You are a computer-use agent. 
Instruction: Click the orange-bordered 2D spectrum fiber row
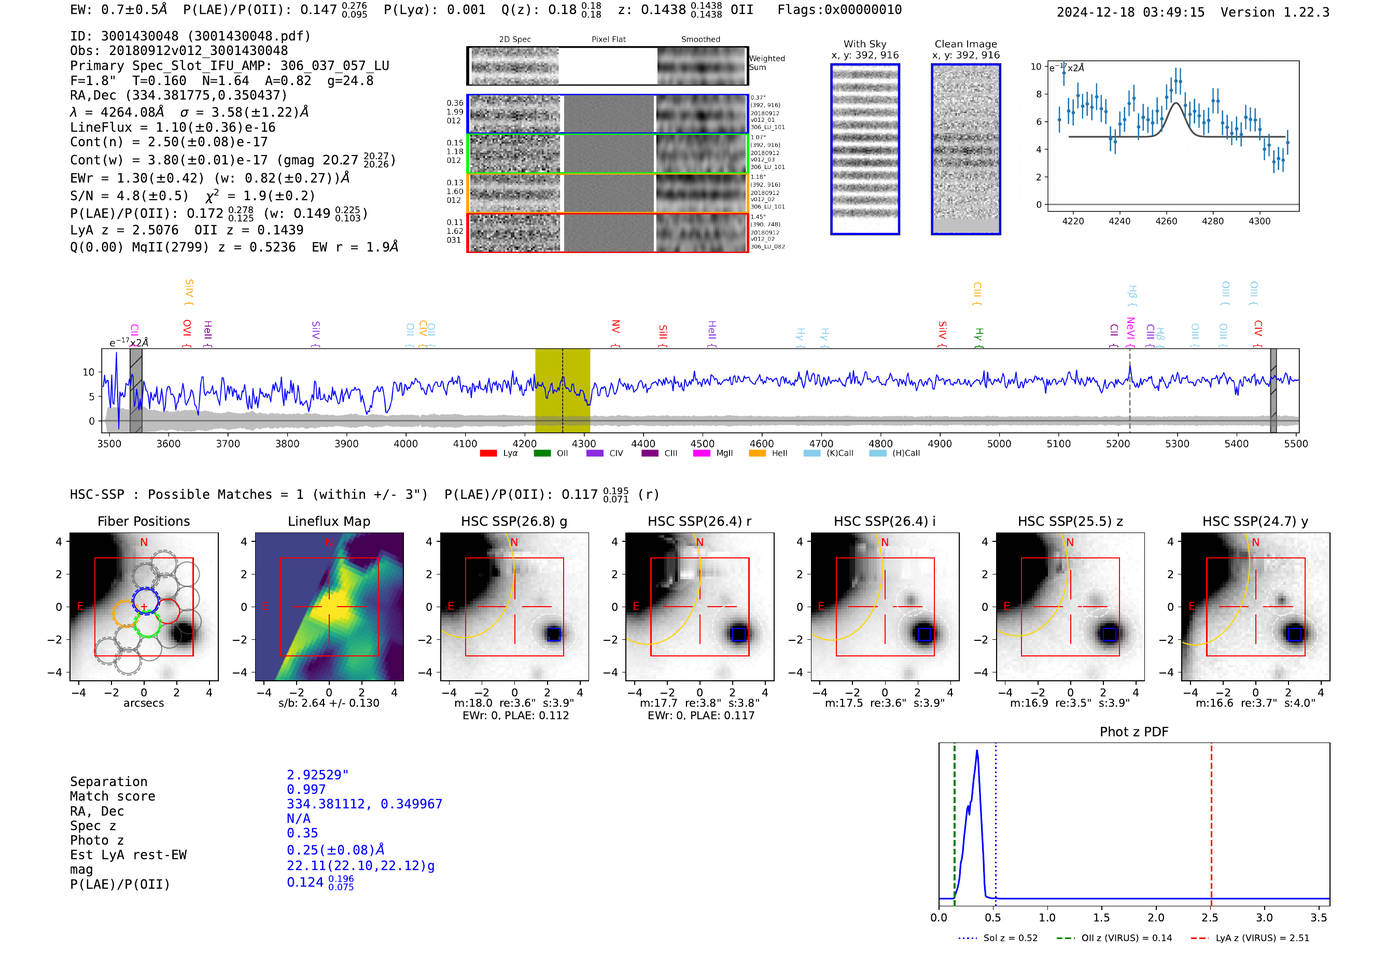tap(608, 193)
